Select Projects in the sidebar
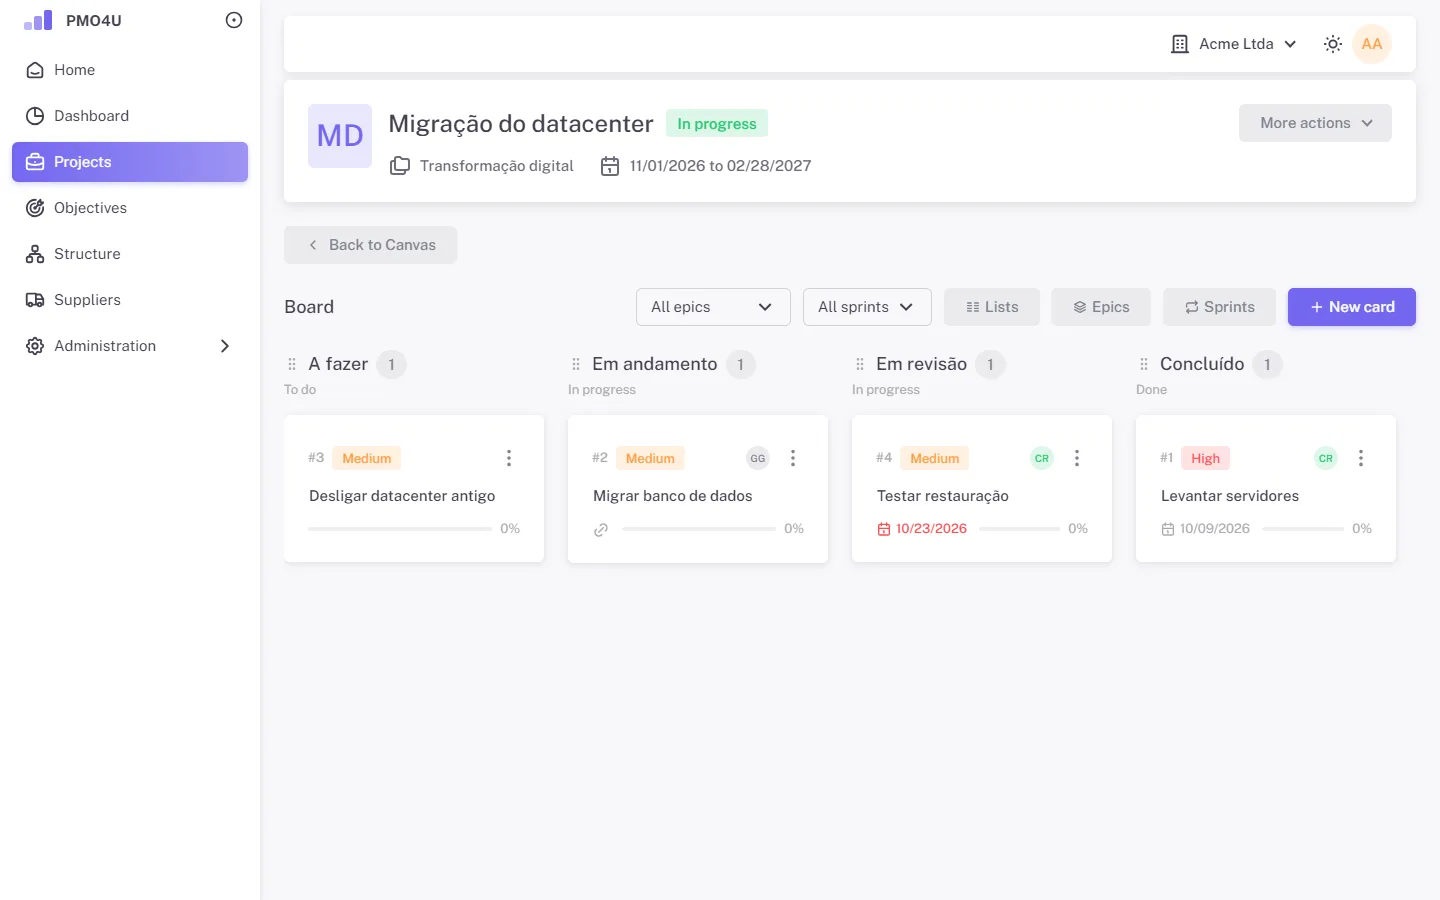This screenshot has width=1440, height=900. tap(130, 162)
